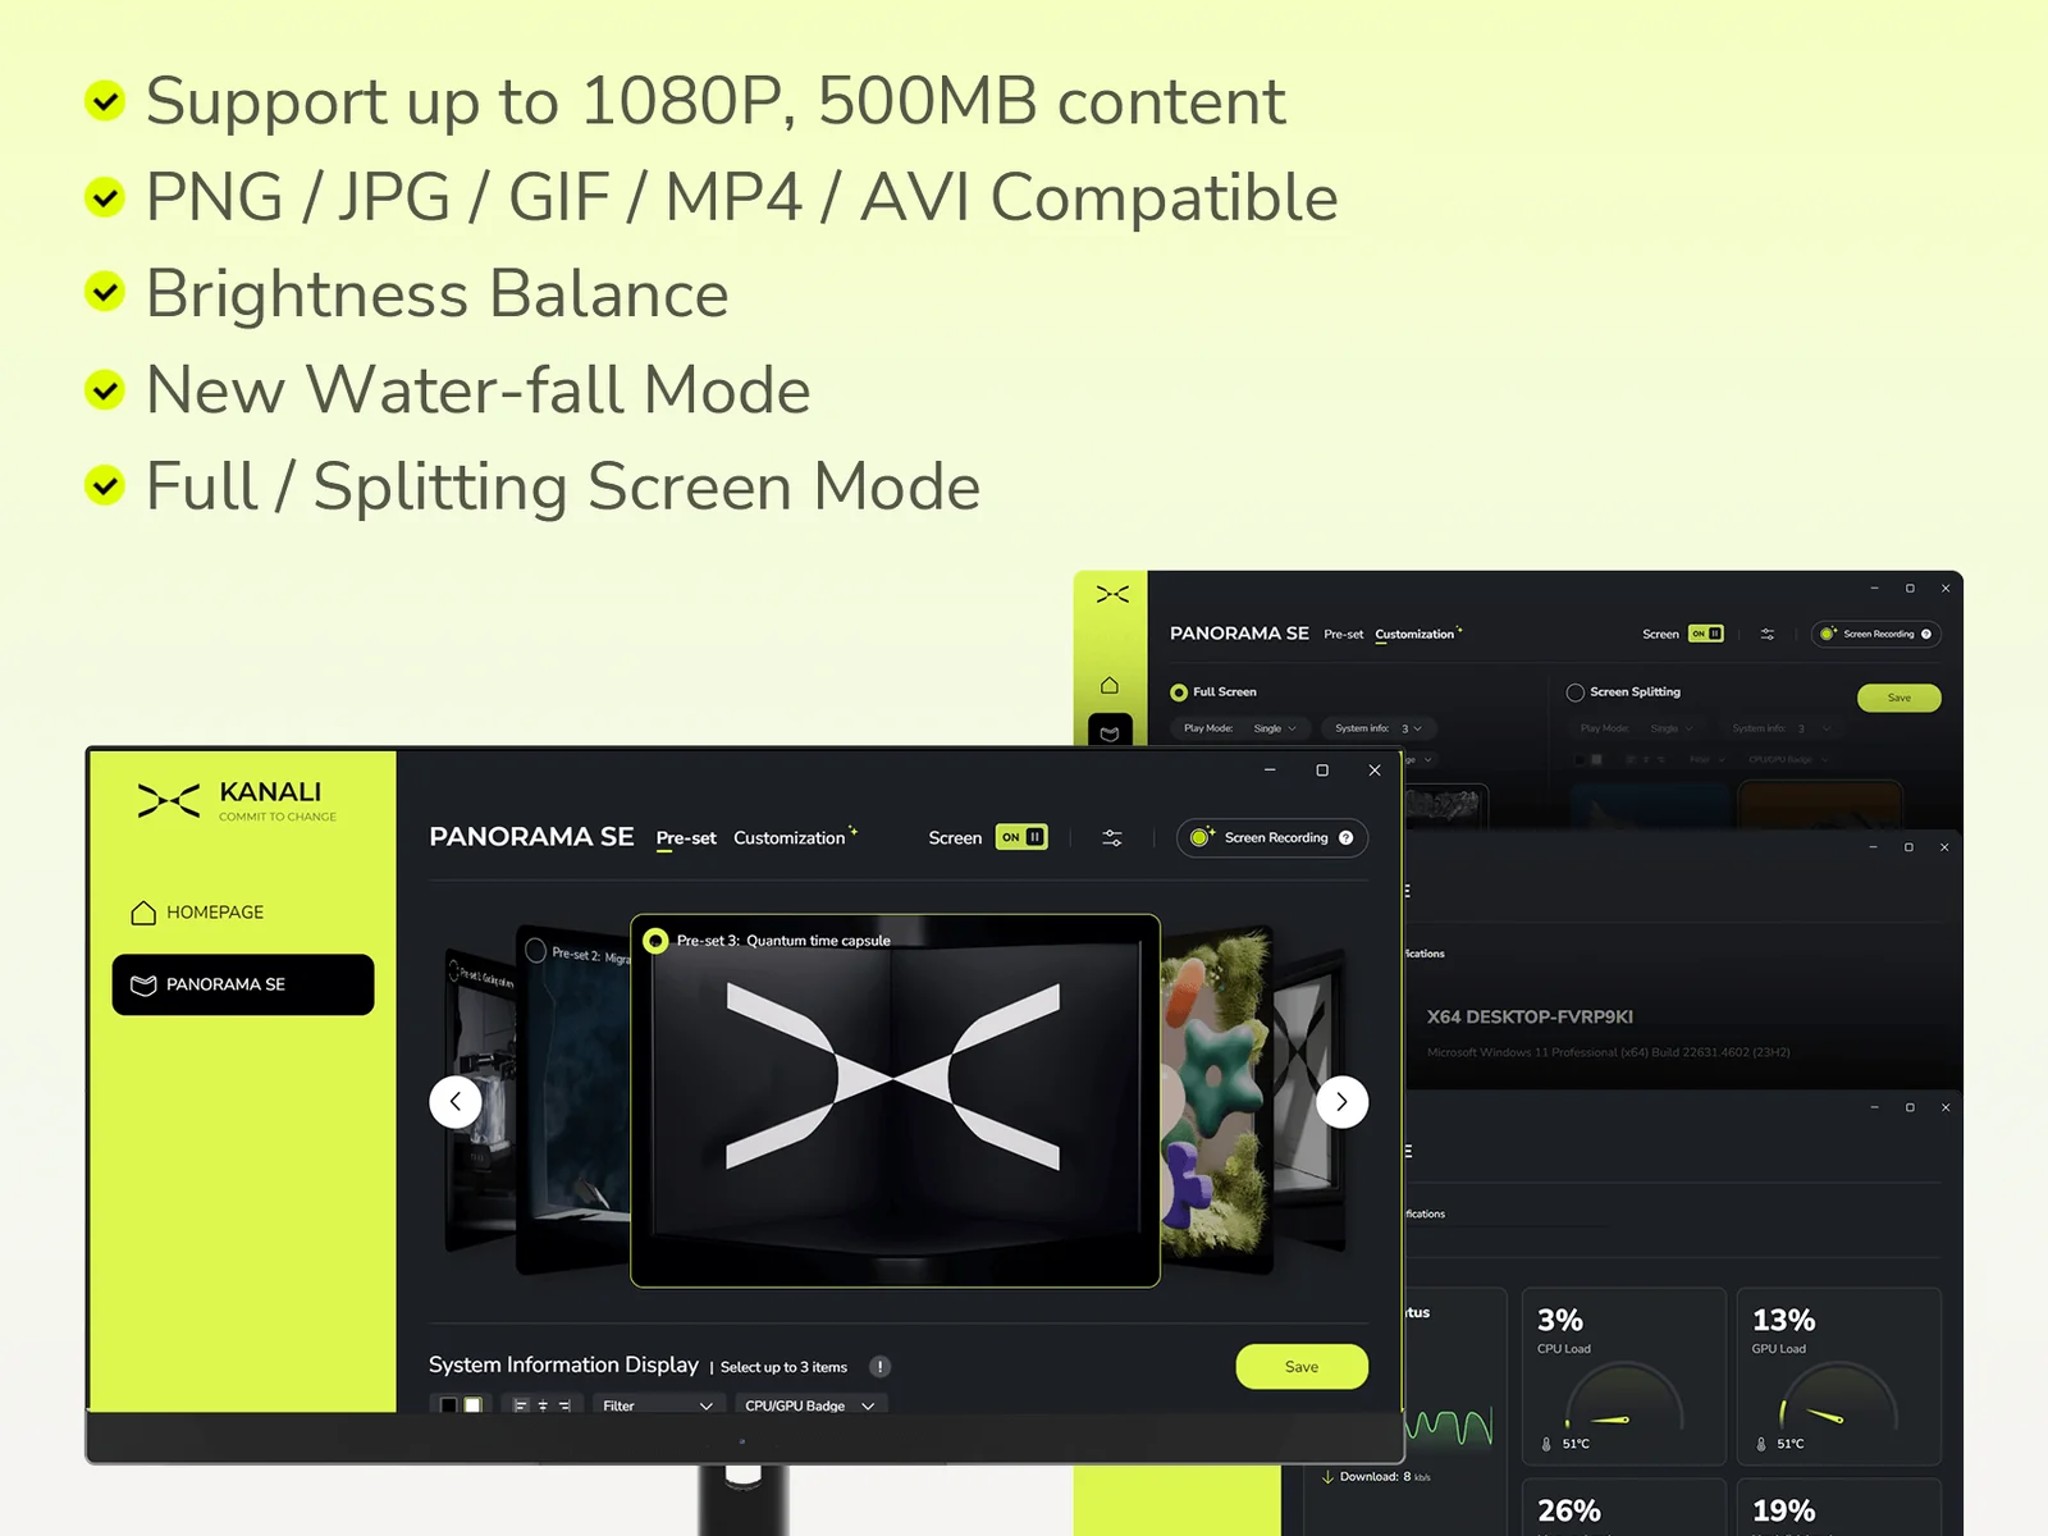
Task: Go to HOMEPAGE in the front window sidebar
Action: pos(198,912)
